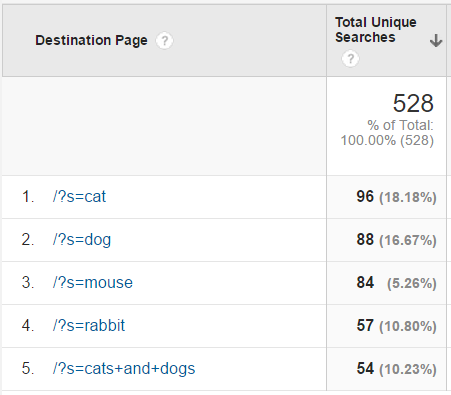The height and width of the screenshot is (395, 451).
Task: Click the 96 searches value for cat
Action: (365, 196)
